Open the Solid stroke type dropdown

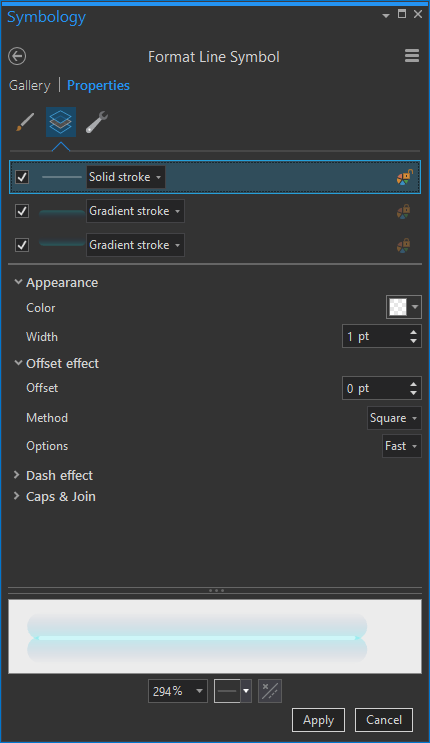[126, 177]
